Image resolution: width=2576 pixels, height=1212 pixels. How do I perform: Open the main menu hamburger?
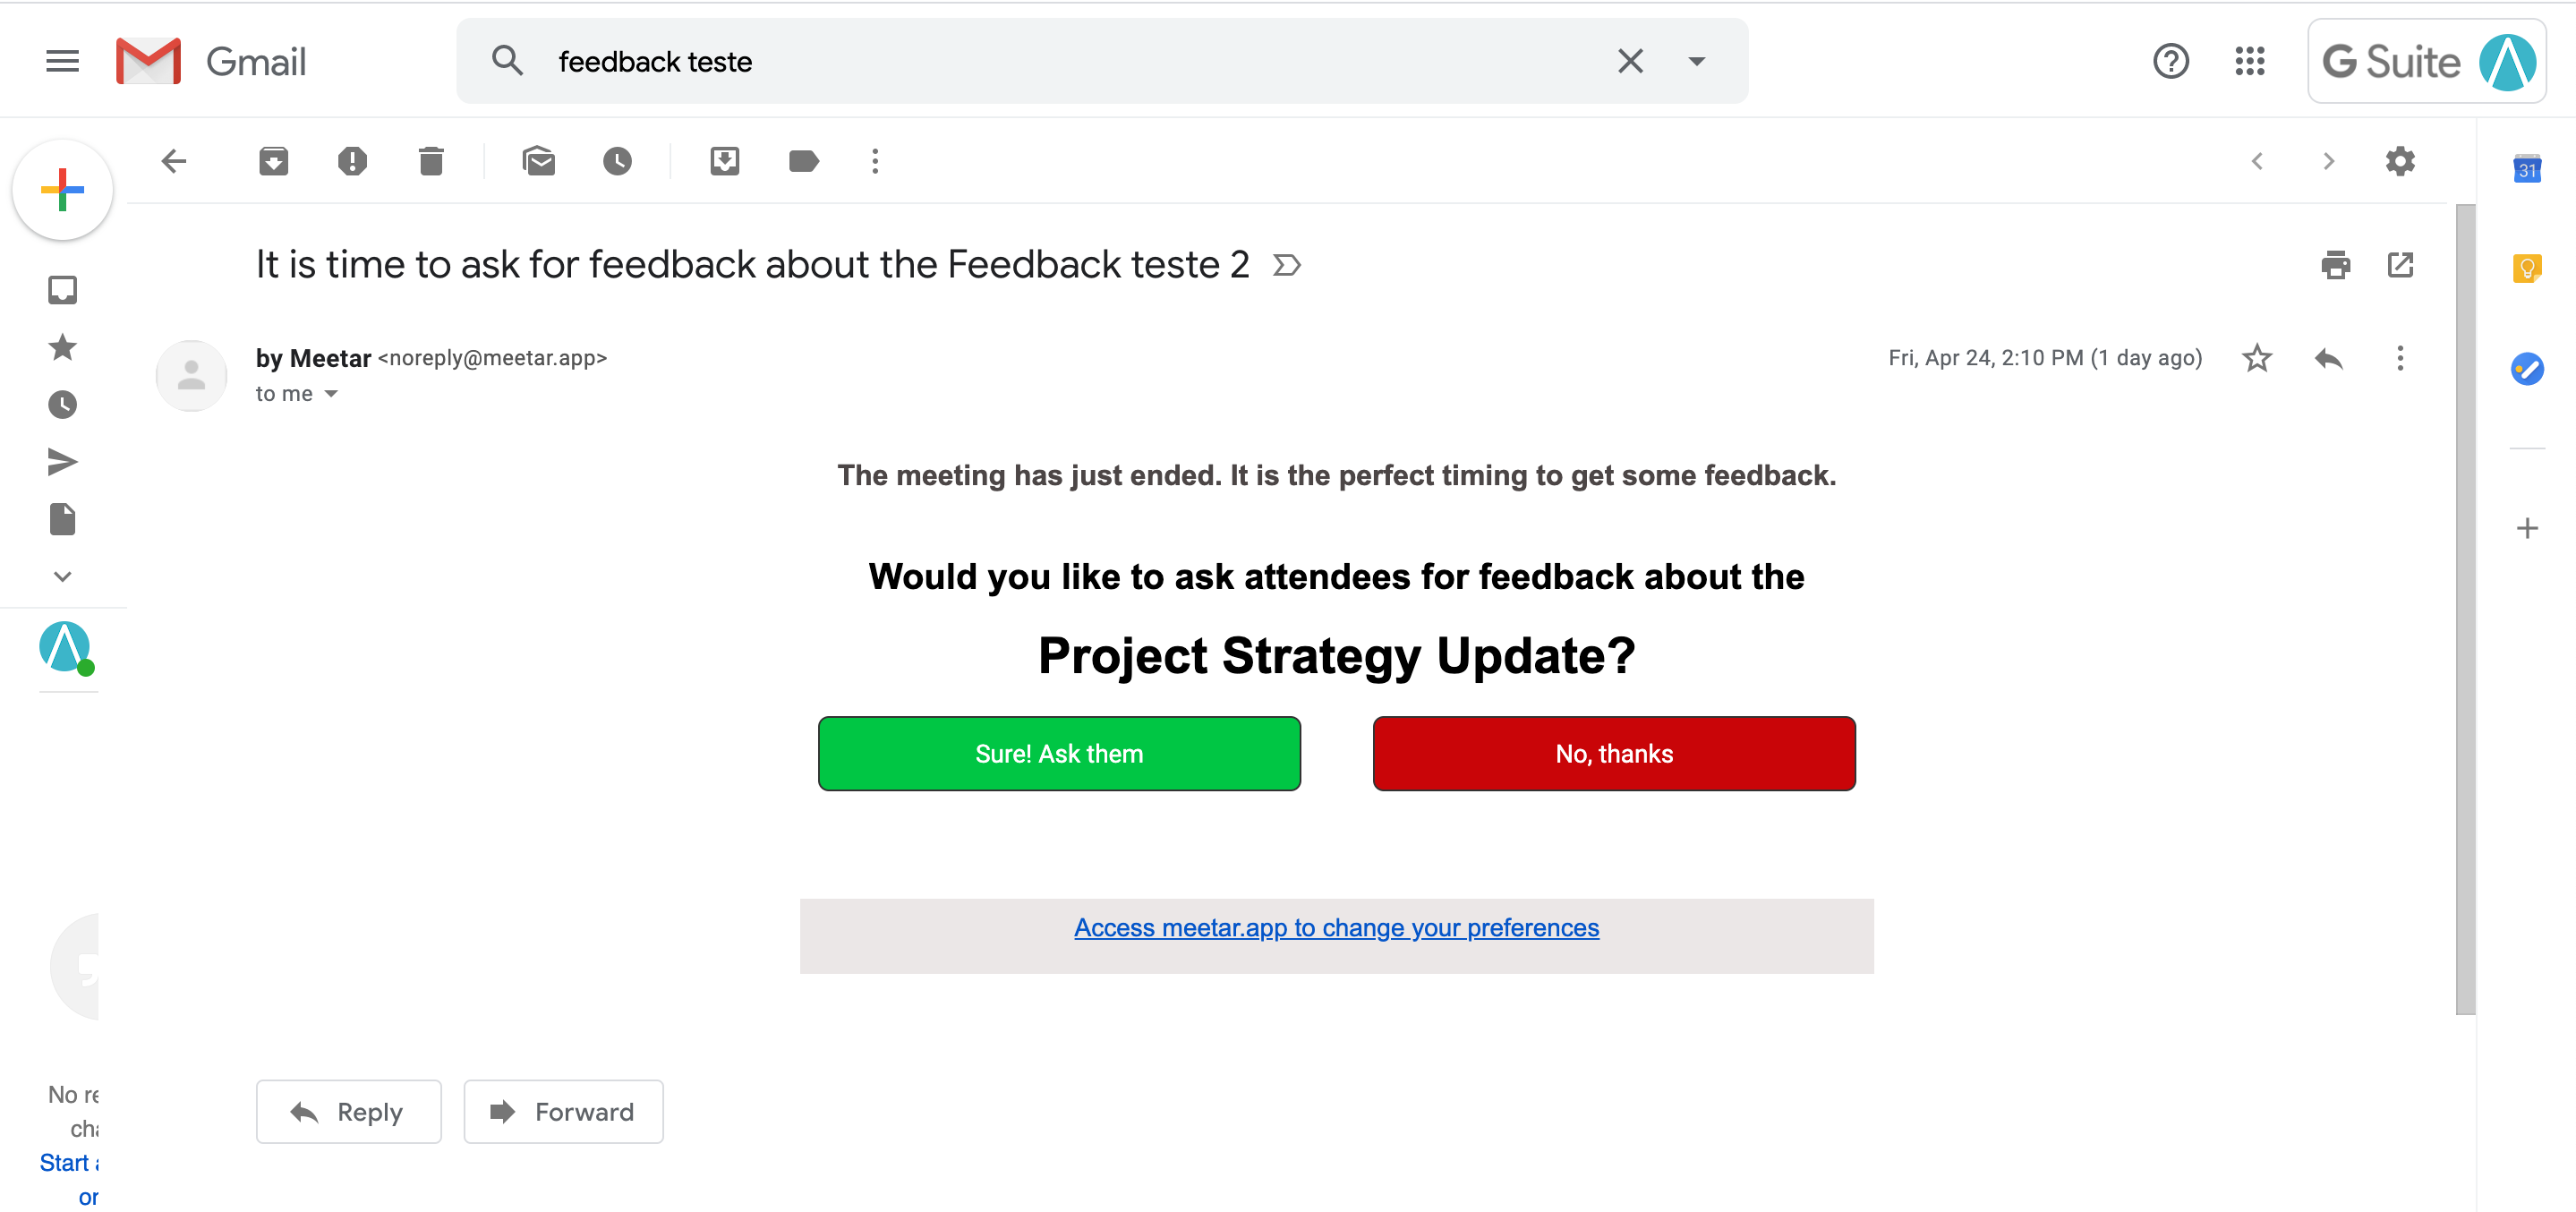pos(62,61)
